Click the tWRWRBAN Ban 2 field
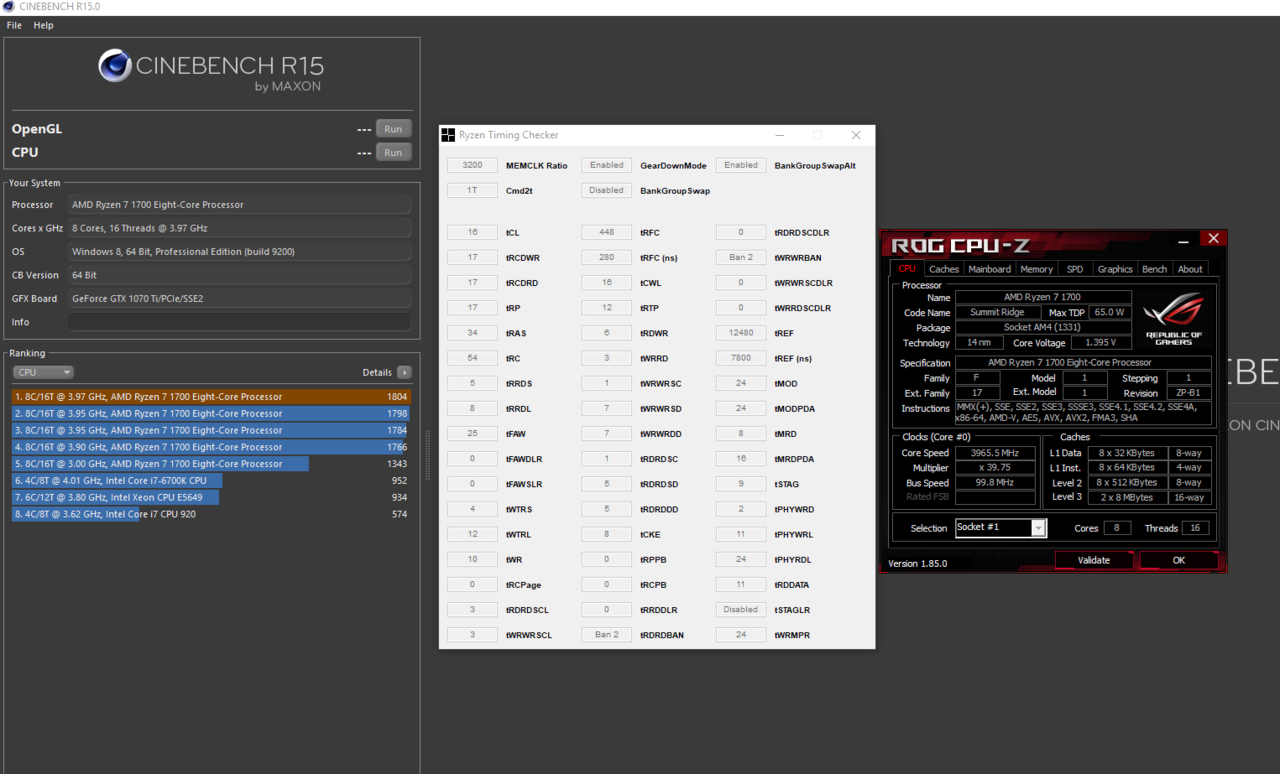1280x774 pixels. pos(741,257)
